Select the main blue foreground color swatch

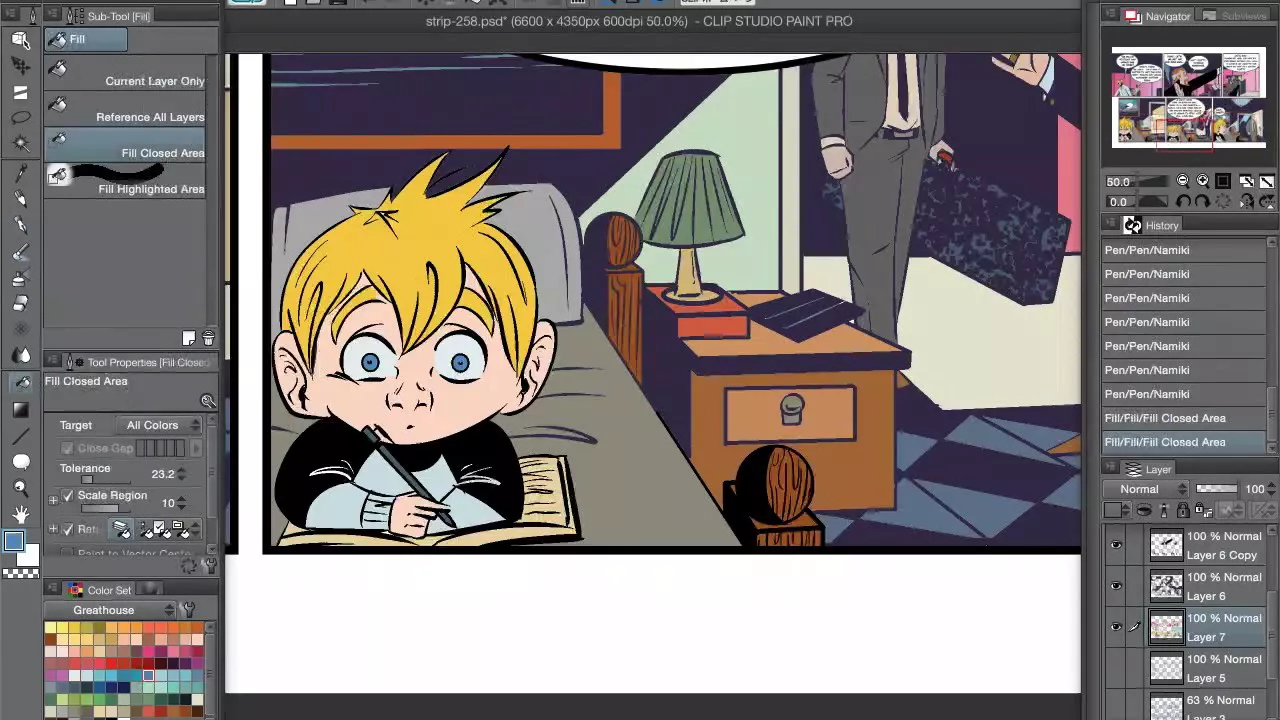(13, 542)
